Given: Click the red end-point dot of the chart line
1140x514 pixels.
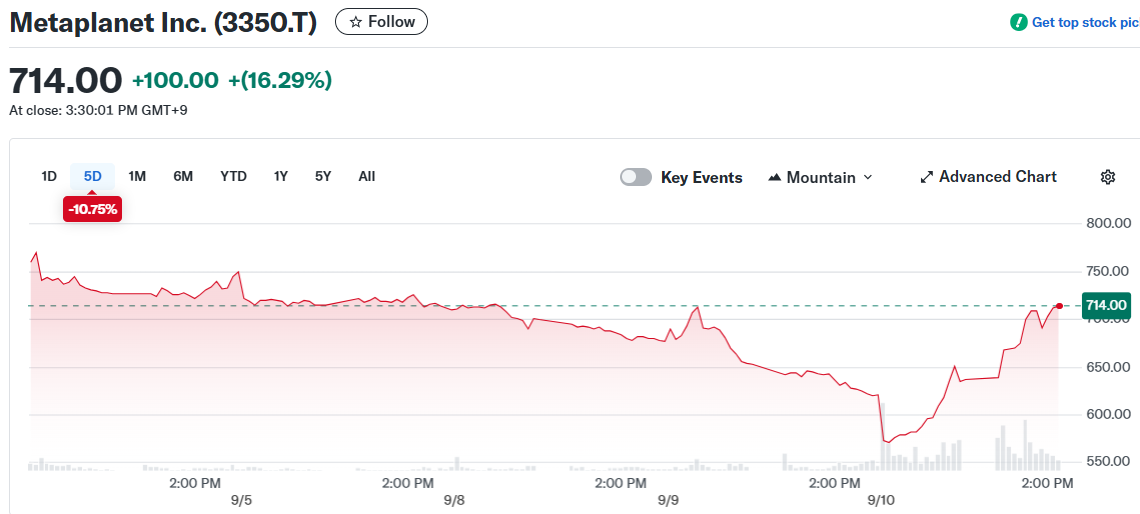Looking at the screenshot, I should [1059, 306].
